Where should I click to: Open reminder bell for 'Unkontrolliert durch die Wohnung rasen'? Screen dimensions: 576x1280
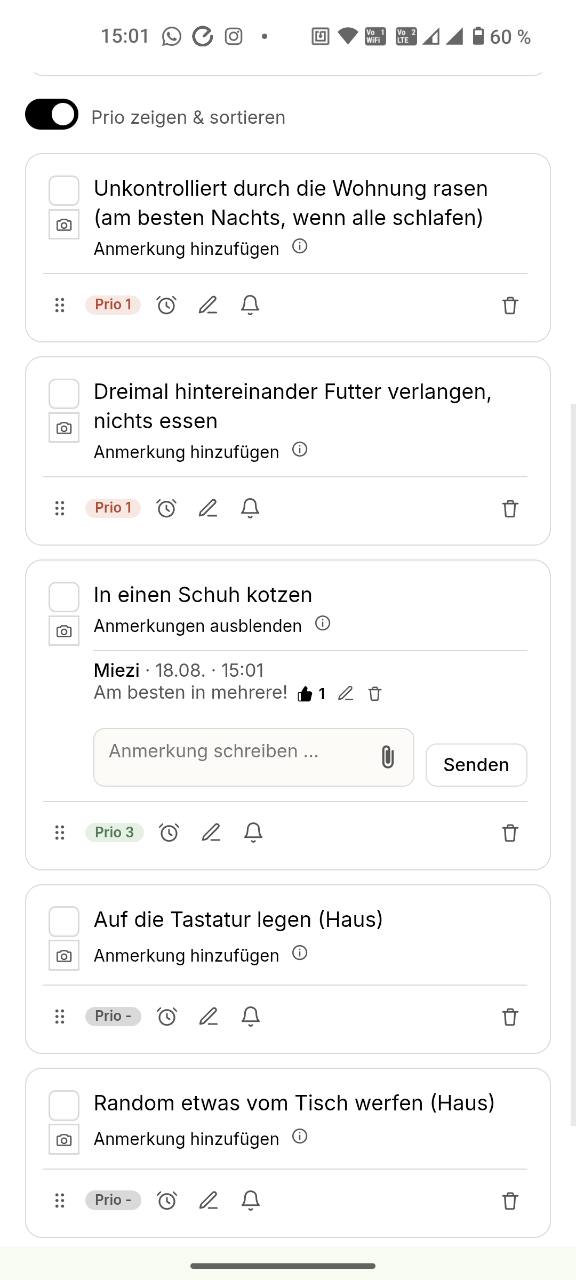click(250, 305)
